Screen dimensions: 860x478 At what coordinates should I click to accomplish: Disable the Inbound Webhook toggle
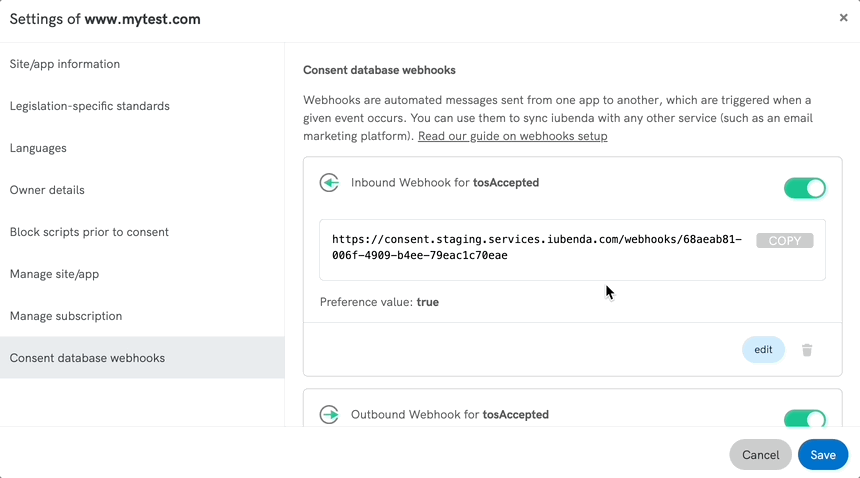pyautogui.click(x=805, y=187)
